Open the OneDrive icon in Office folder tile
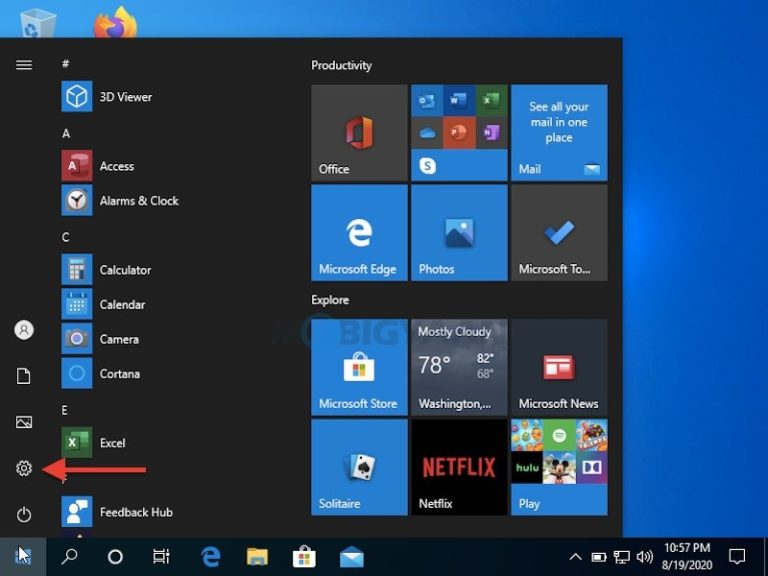 click(427, 132)
